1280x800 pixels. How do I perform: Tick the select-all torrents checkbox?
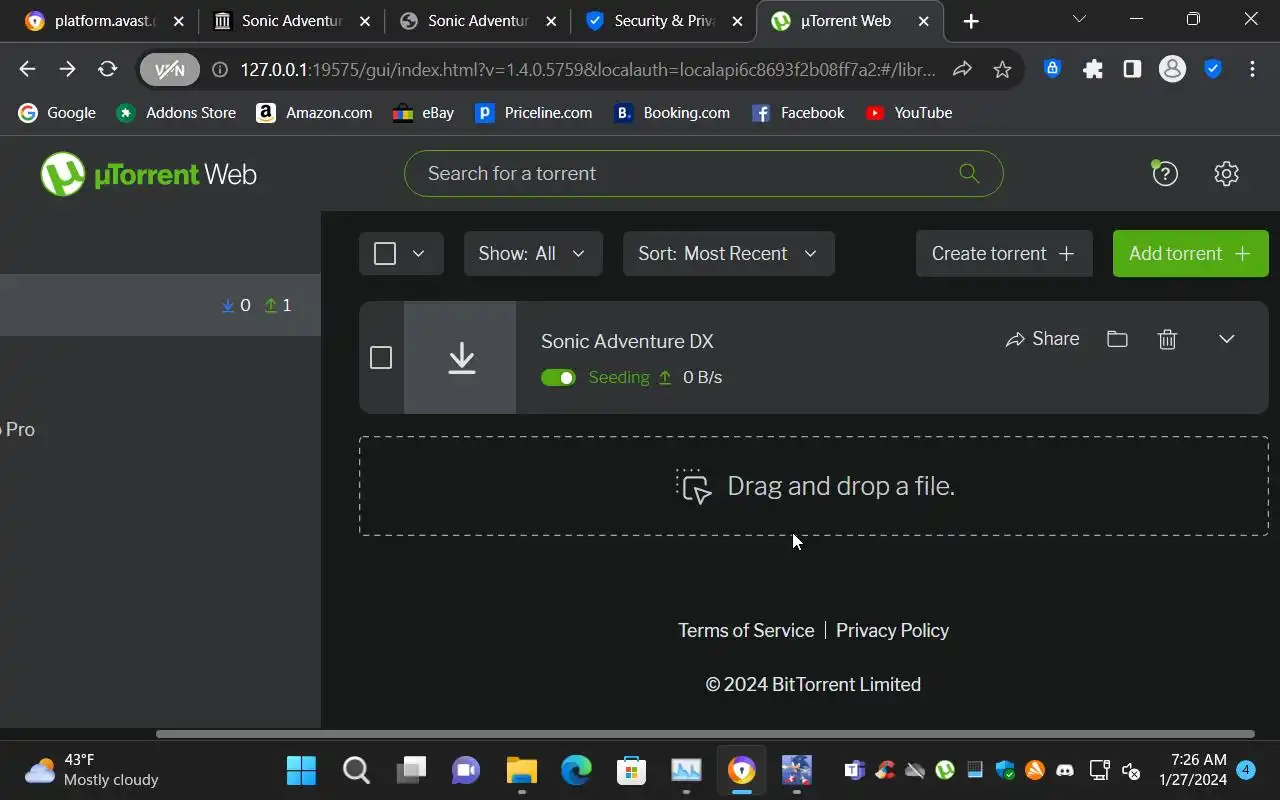(x=385, y=253)
